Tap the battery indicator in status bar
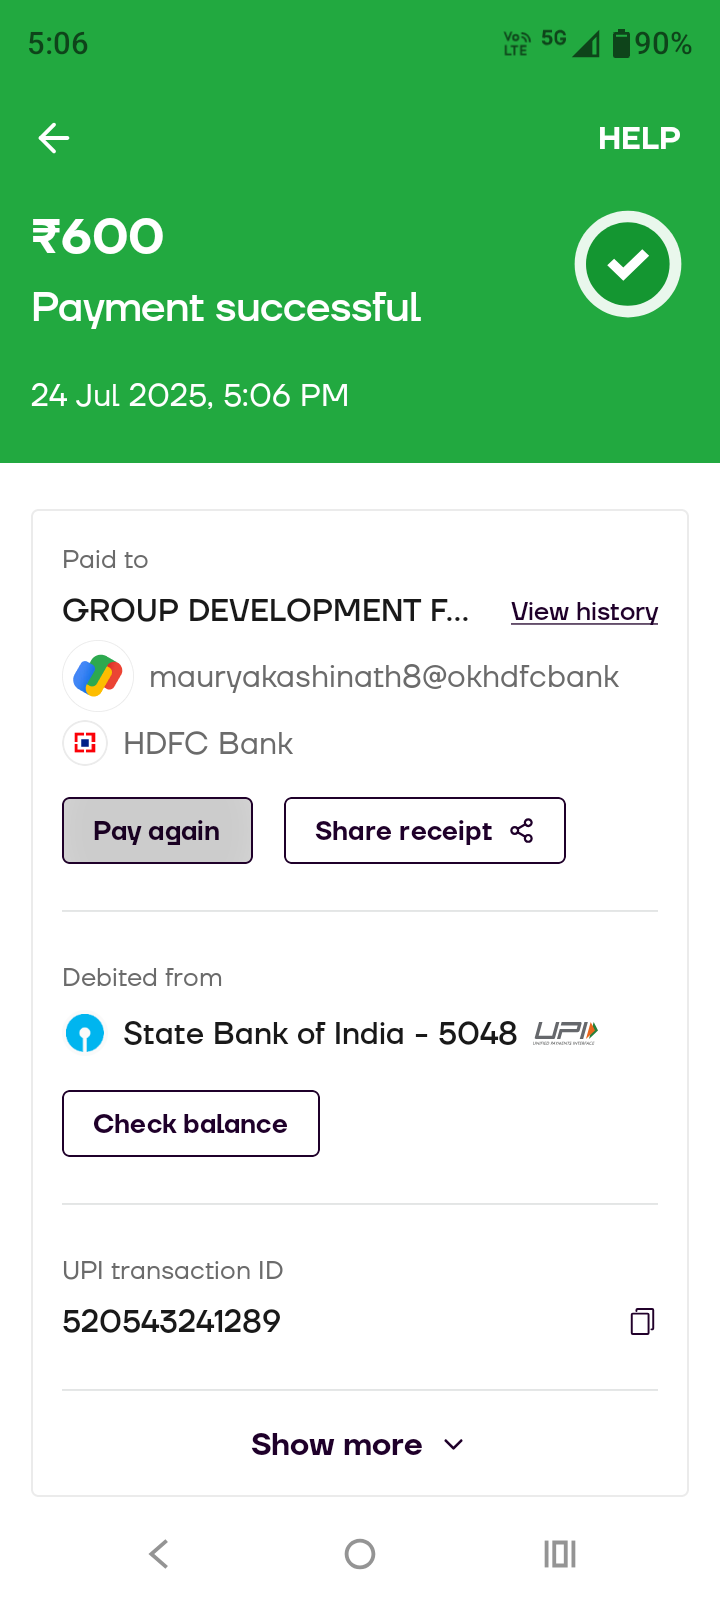 [x=622, y=43]
